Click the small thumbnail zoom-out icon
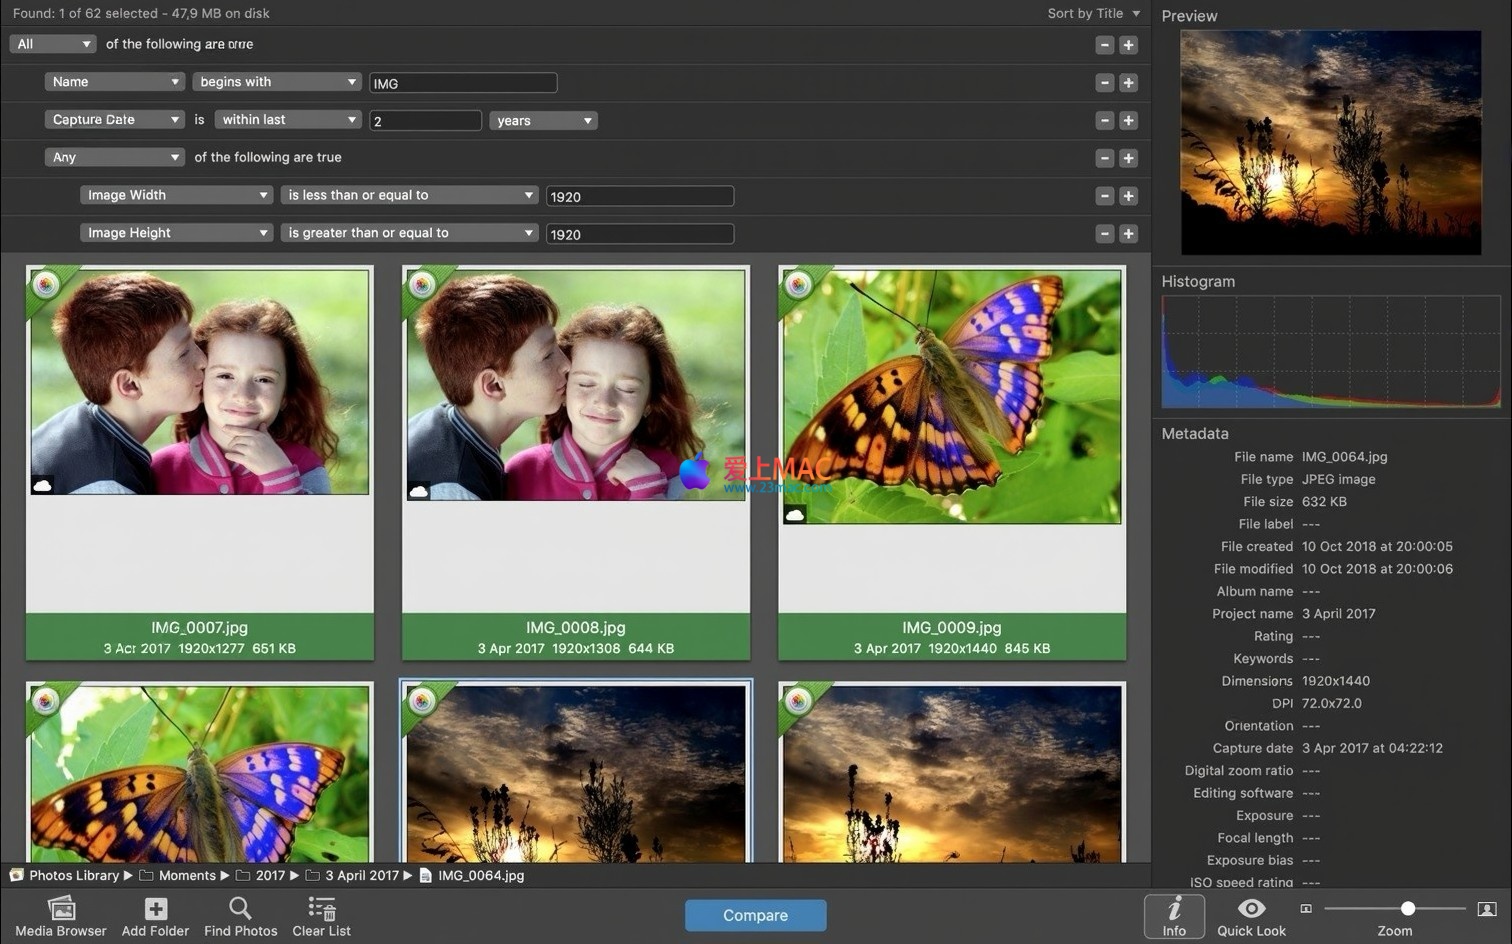The image size is (1512, 944). (x=1305, y=909)
